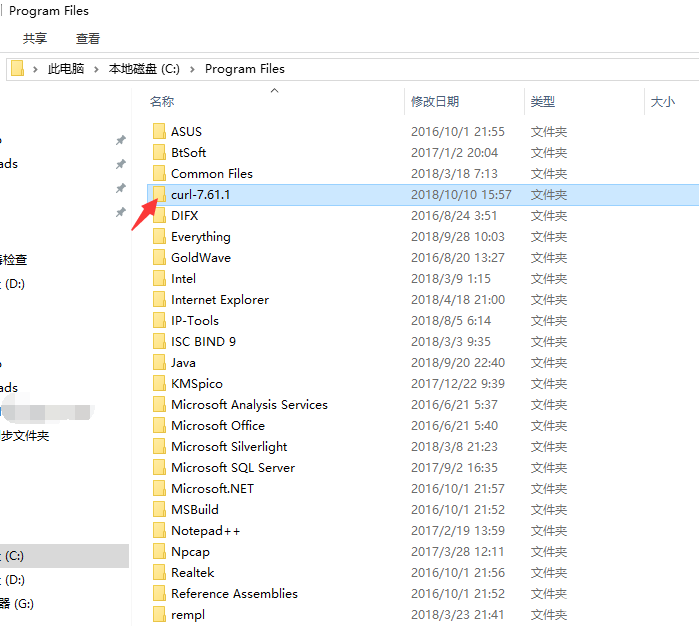The height and width of the screenshot is (626, 699).
Task: Click the BtSoft folder icon
Action: click(x=159, y=152)
